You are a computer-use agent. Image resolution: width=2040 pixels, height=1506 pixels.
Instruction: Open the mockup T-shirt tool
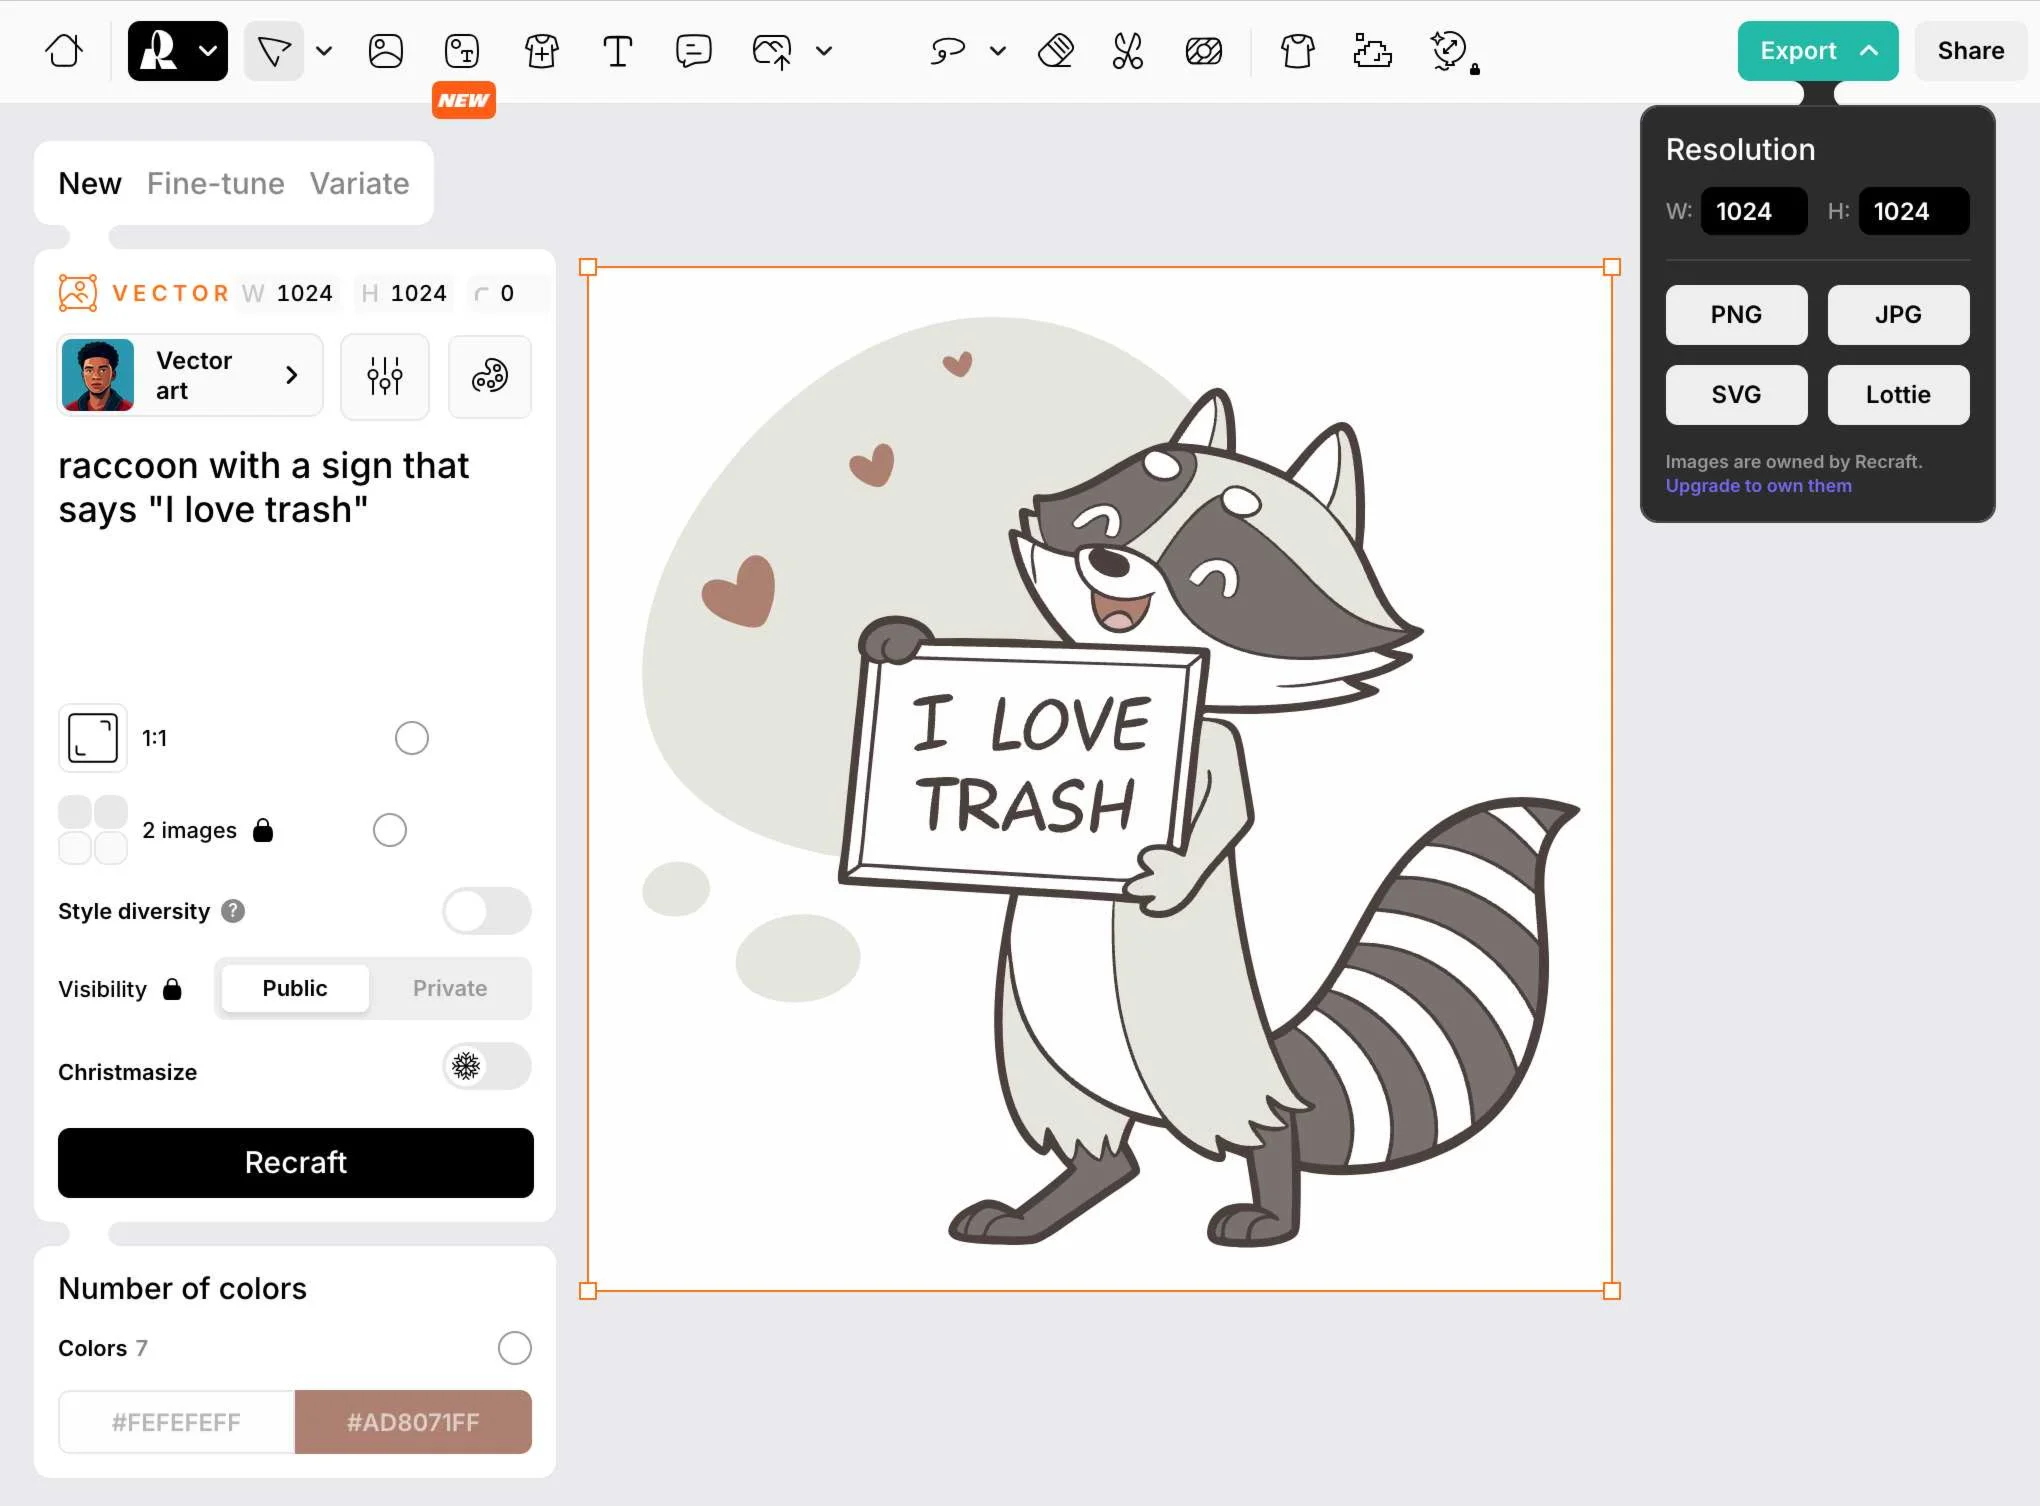[x=1297, y=50]
